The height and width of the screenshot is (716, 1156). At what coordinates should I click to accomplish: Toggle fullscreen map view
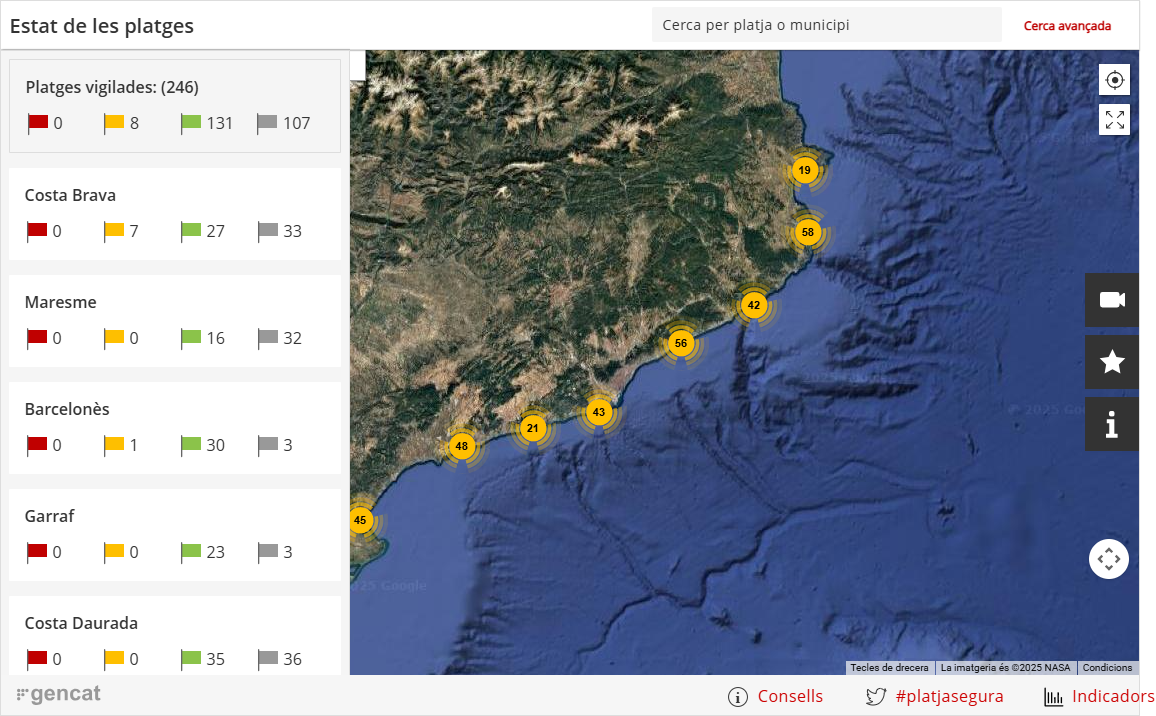coord(1114,120)
